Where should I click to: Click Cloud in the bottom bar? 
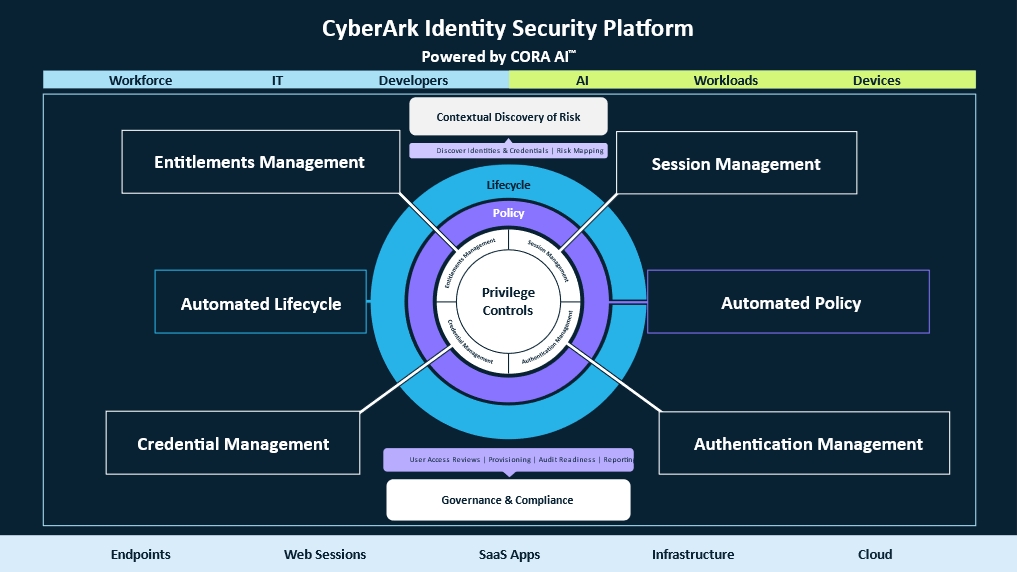coord(875,554)
